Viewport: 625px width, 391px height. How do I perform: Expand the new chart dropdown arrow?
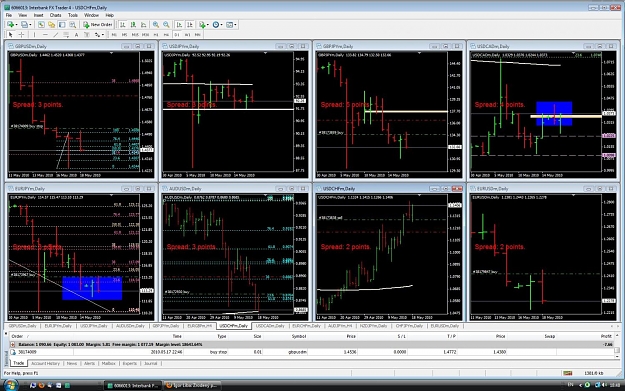pyautogui.click(x=16, y=25)
